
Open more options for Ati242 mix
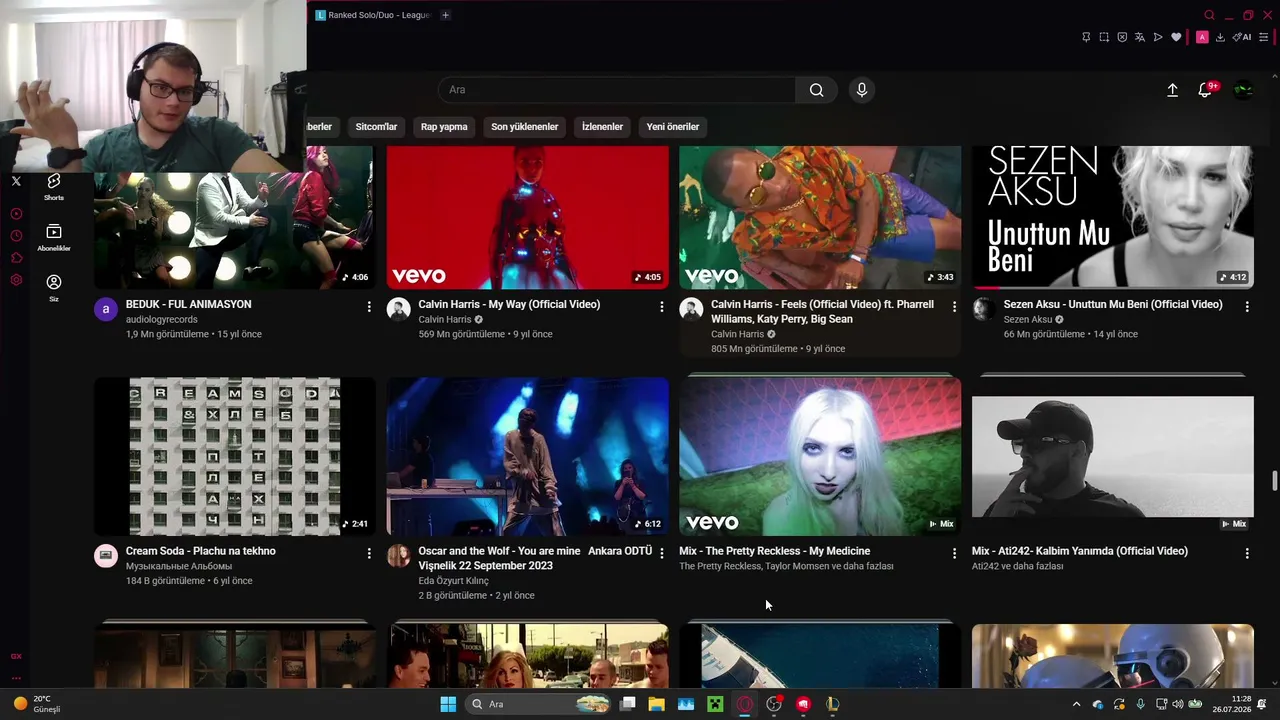(1247, 553)
